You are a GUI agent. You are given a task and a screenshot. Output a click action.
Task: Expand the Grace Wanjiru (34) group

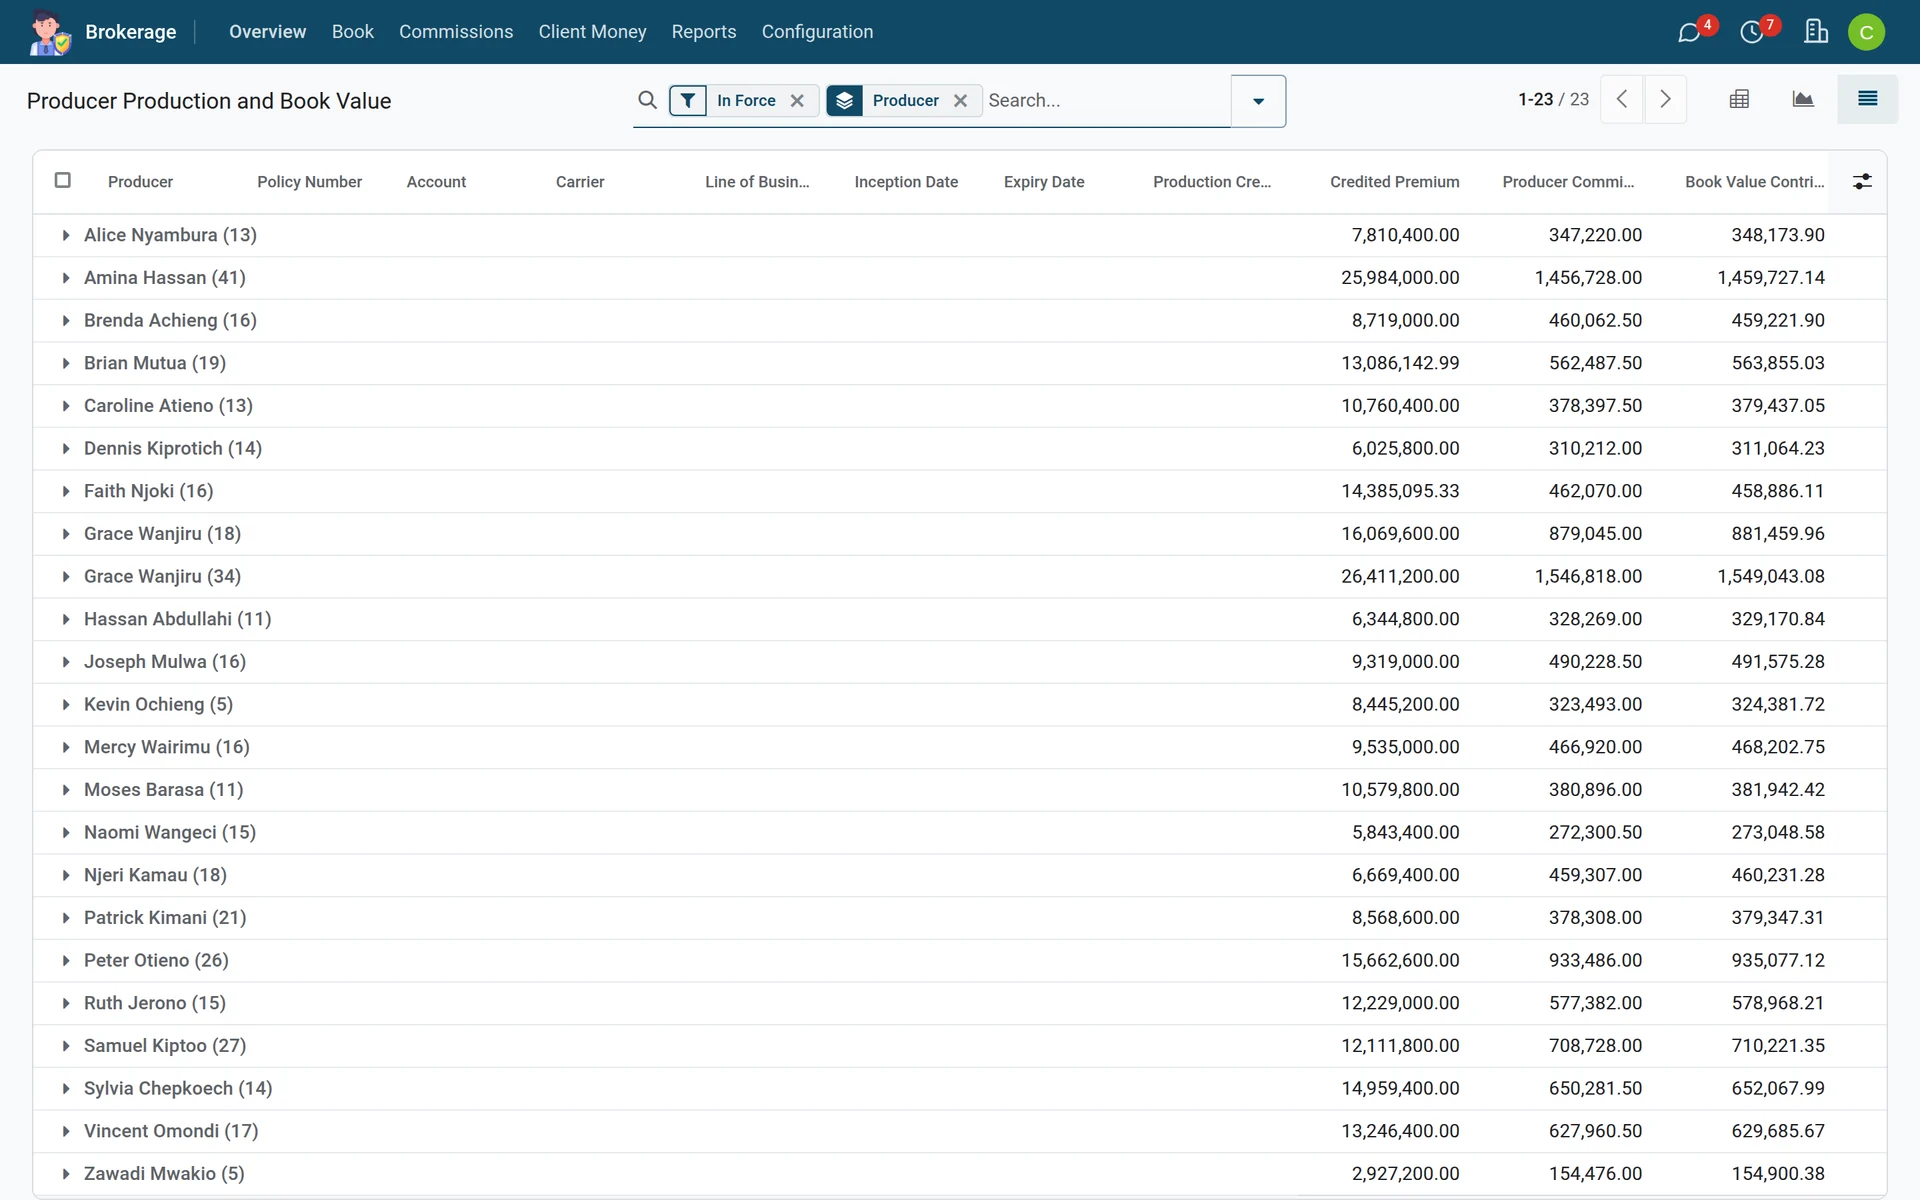point(66,576)
